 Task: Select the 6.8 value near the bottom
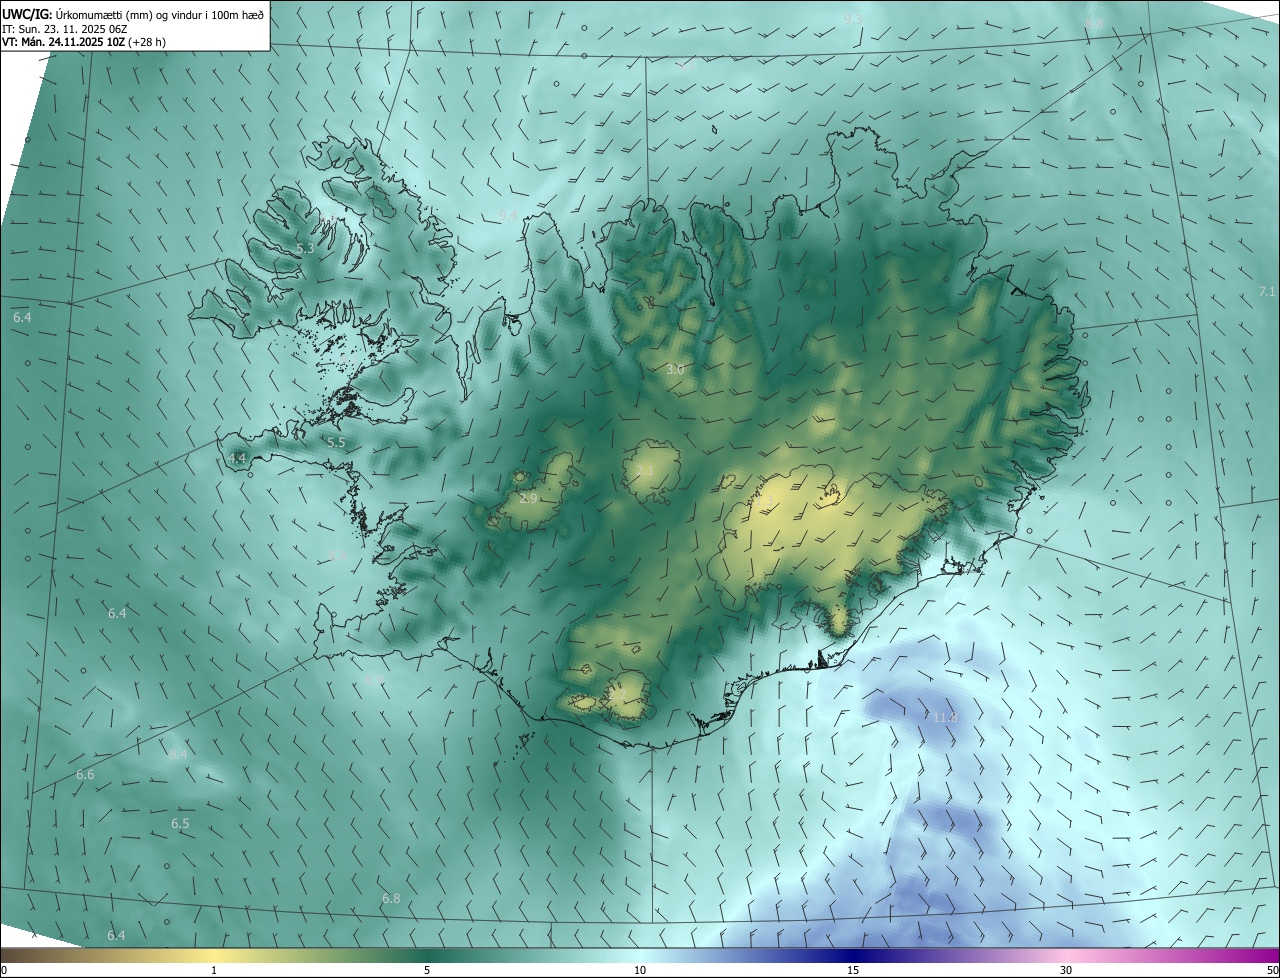pos(391,898)
